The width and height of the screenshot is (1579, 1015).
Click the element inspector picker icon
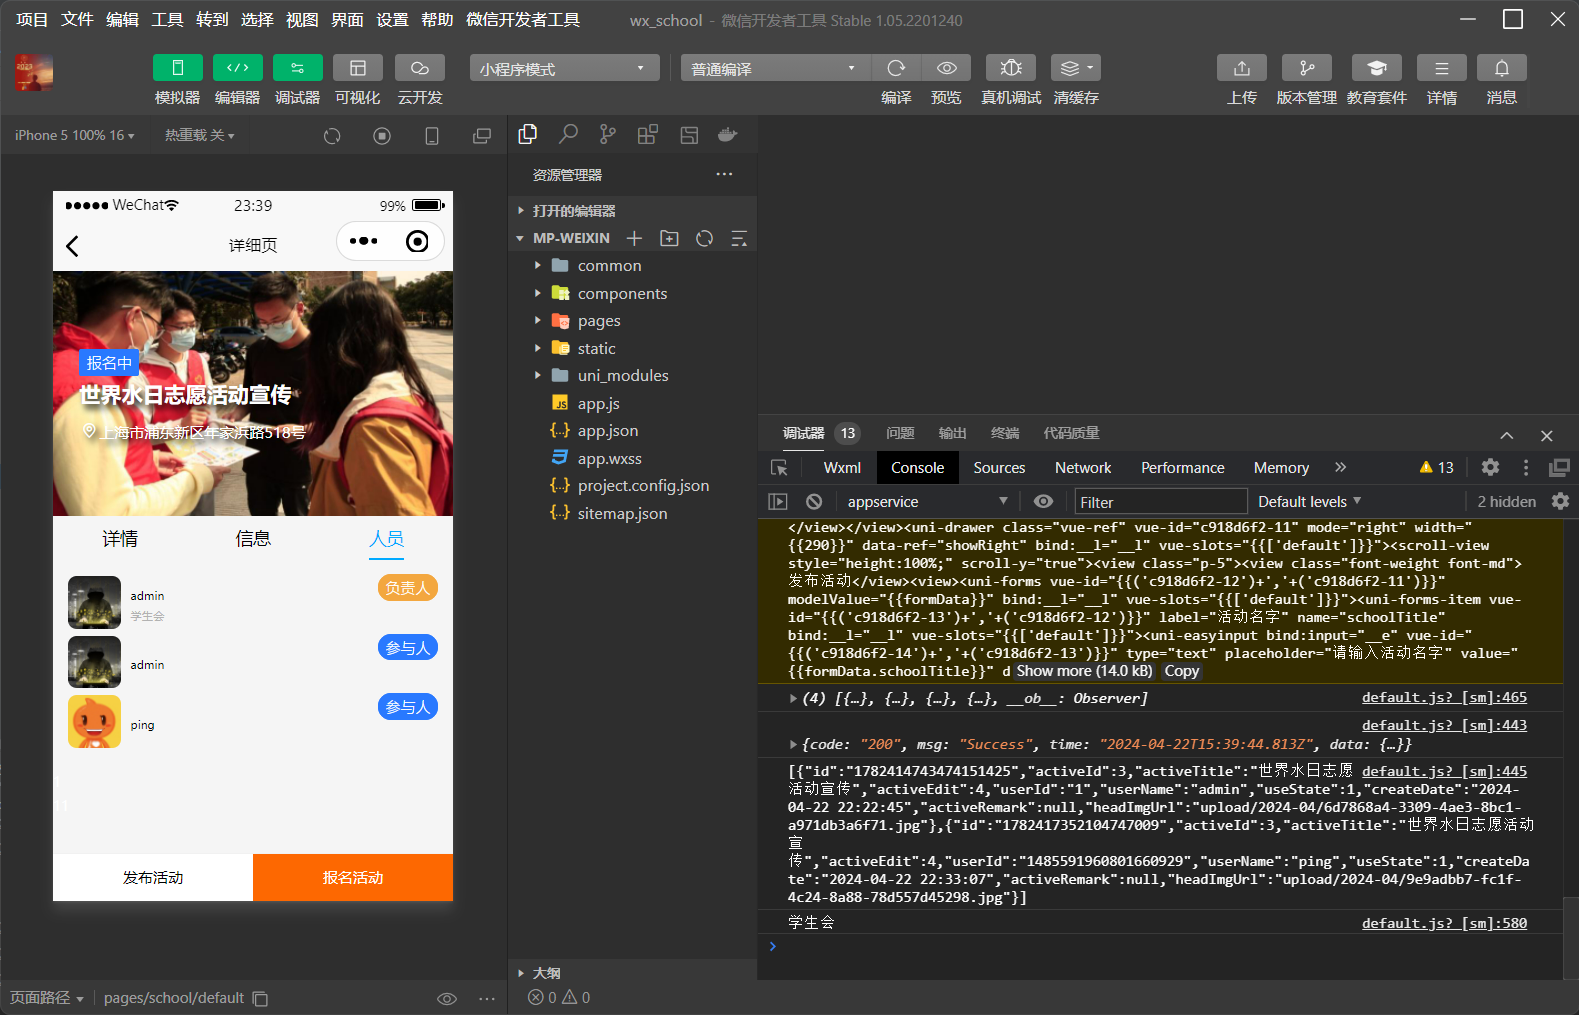pos(780,468)
